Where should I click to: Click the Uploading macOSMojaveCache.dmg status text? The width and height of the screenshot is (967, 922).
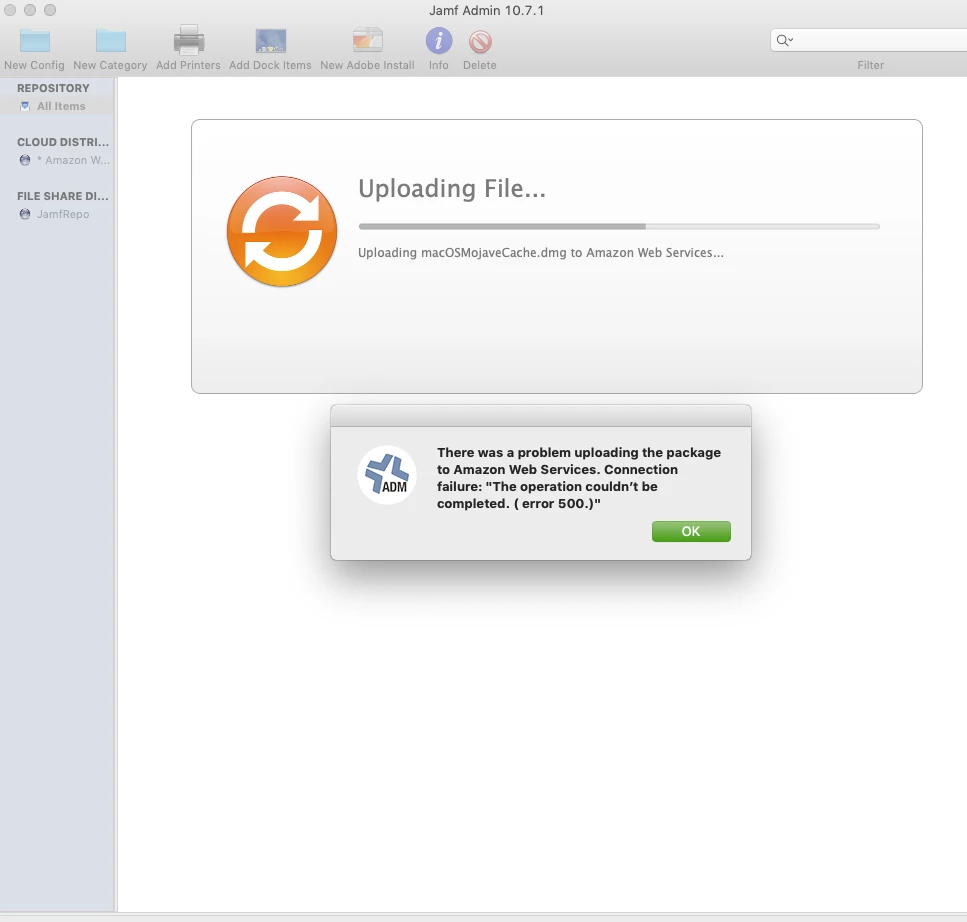[541, 253]
